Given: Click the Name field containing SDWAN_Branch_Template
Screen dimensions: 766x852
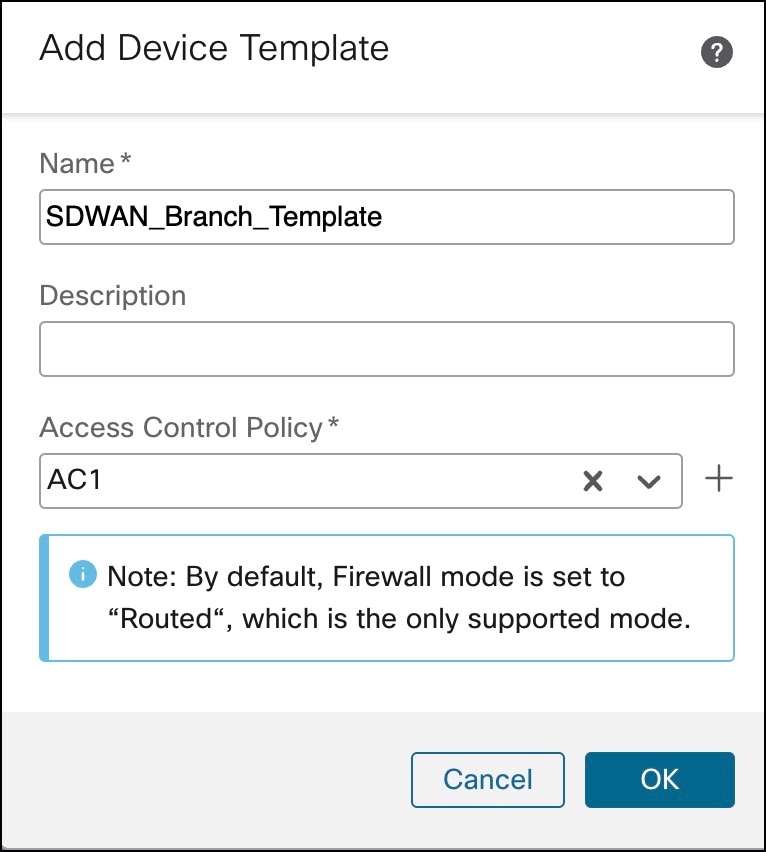Looking at the screenshot, I should click(x=386, y=216).
